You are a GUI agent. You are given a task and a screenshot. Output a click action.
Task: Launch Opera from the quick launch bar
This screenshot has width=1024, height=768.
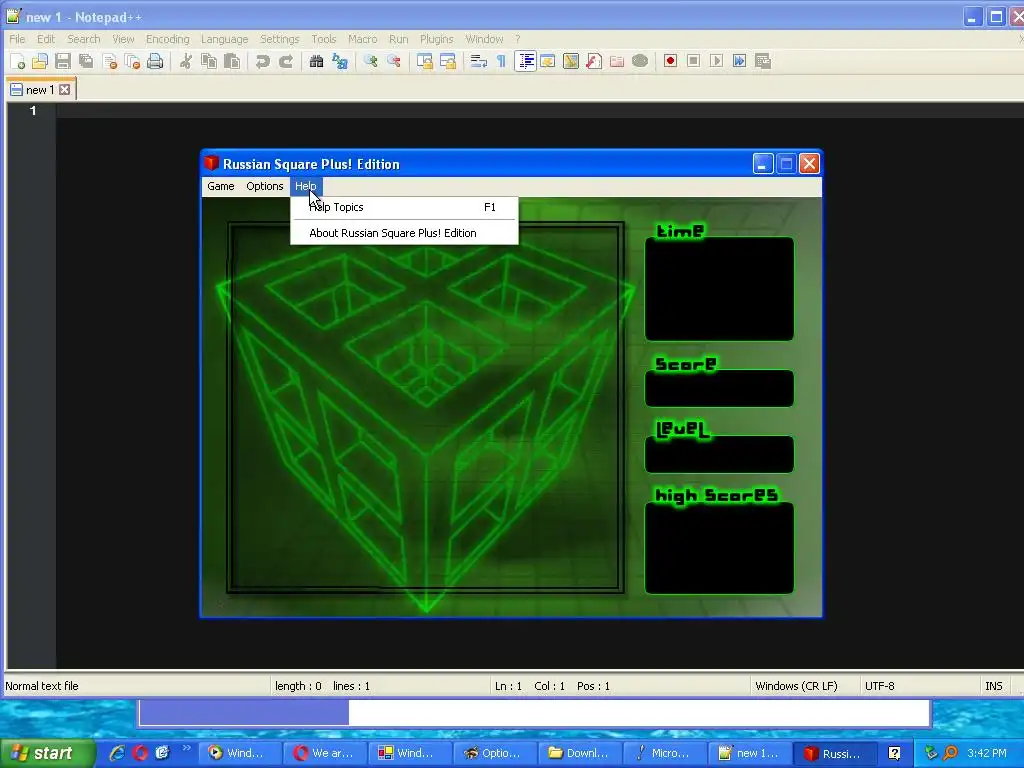coord(140,753)
